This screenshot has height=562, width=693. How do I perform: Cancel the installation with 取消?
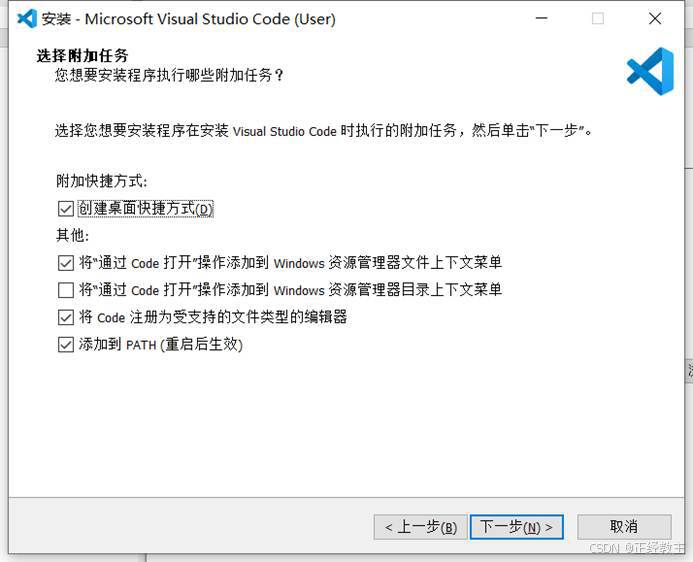[624, 527]
